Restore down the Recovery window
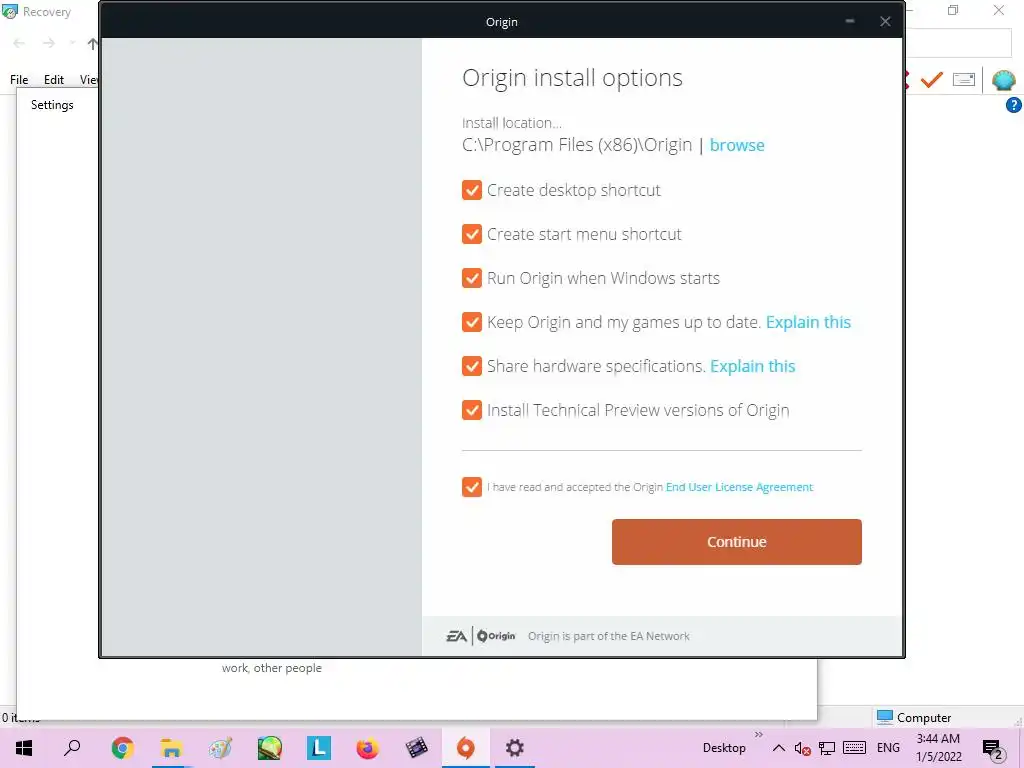Image resolution: width=1024 pixels, height=768 pixels. point(953,10)
